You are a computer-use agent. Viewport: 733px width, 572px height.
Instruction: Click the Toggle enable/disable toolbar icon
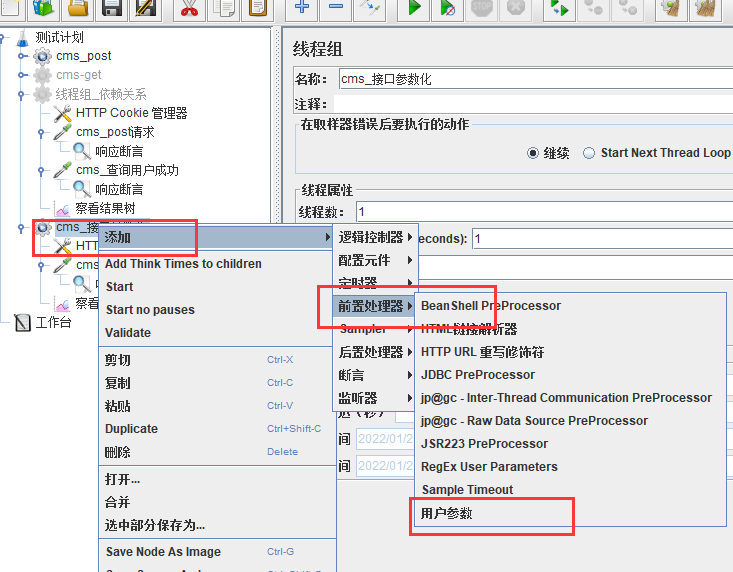coord(369,8)
